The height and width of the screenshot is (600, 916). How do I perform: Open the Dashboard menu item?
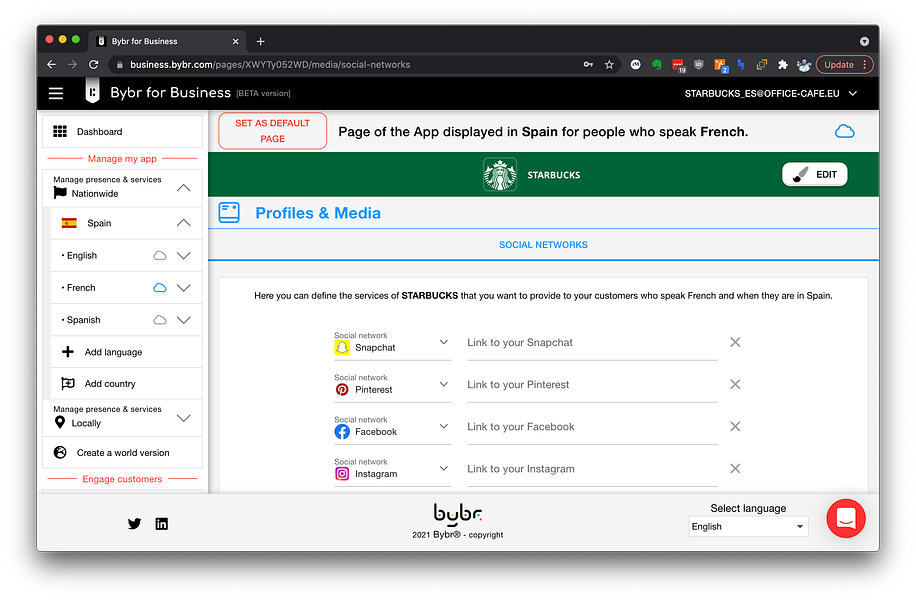(x=123, y=131)
